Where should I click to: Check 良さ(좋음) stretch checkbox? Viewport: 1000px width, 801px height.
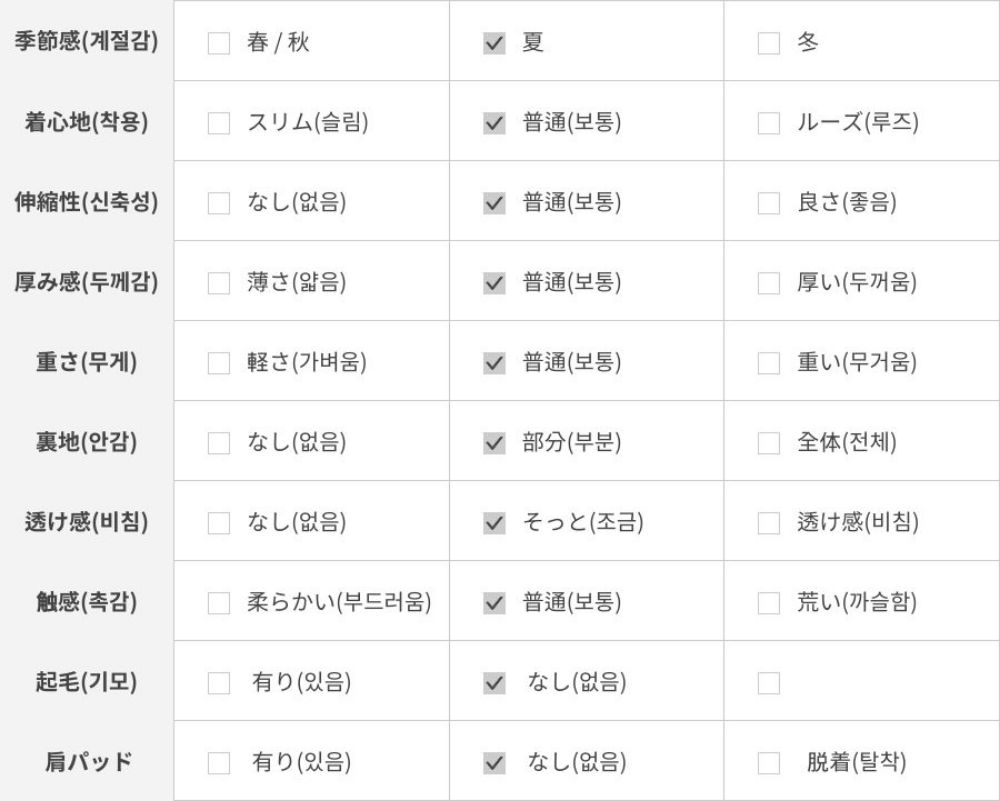pos(769,204)
